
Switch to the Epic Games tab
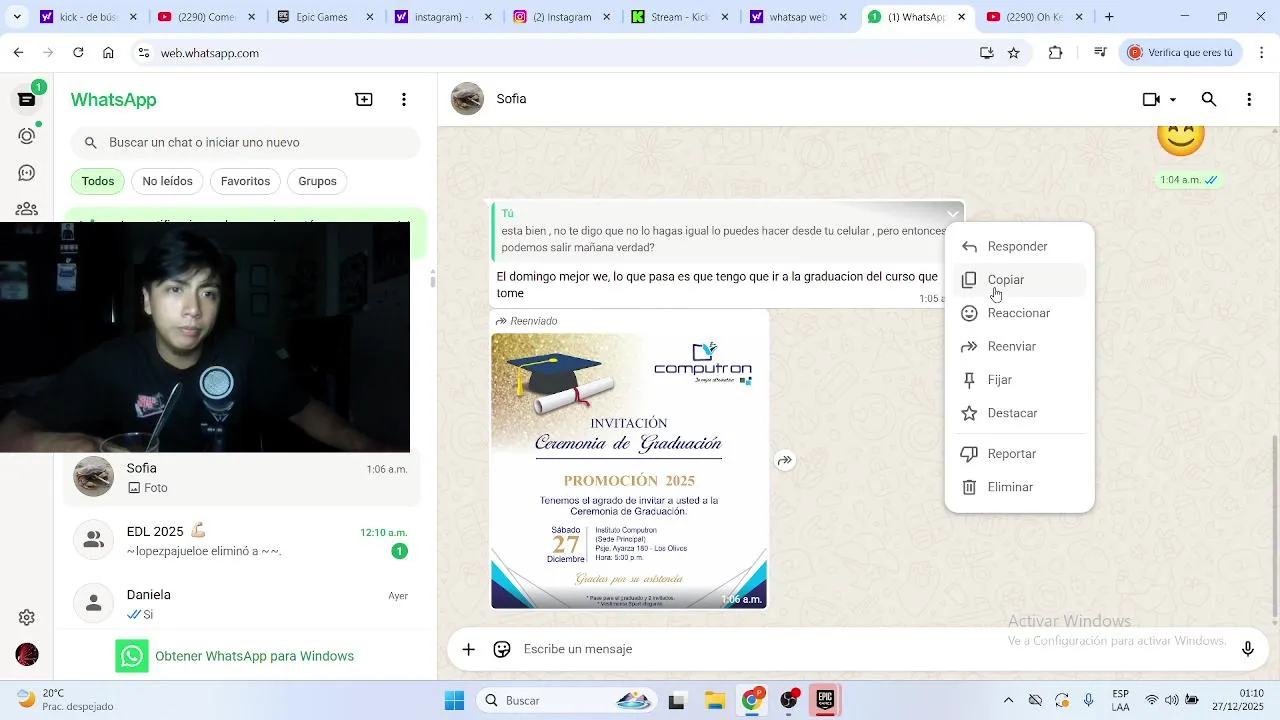click(324, 17)
